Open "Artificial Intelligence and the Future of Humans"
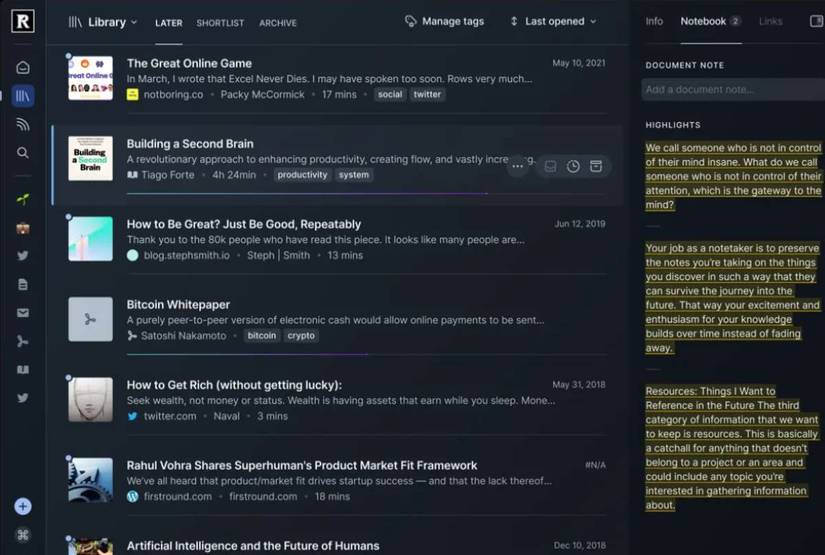825x555 pixels. pyautogui.click(x=253, y=546)
